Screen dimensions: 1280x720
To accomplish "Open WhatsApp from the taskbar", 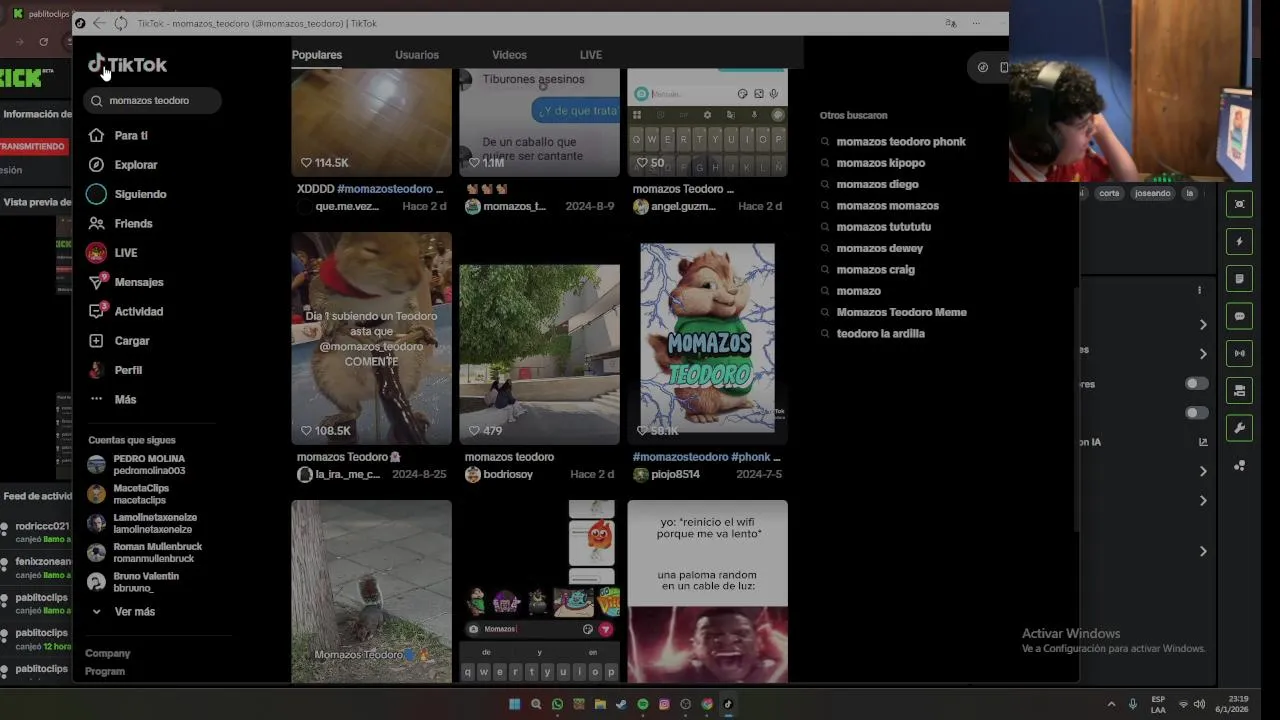I will [x=557, y=704].
